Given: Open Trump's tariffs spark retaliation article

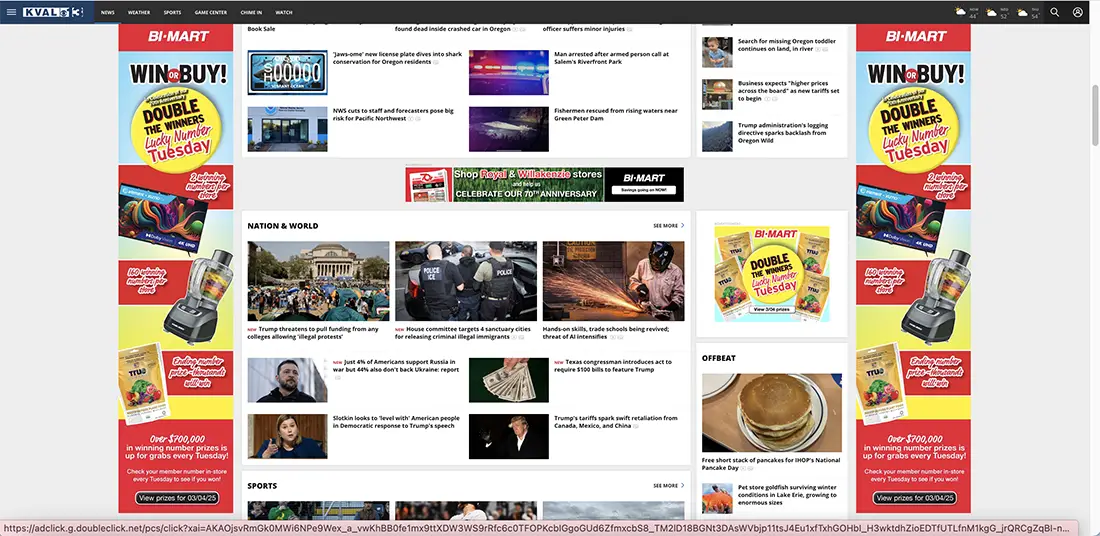Looking at the screenshot, I should tap(615, 422).
